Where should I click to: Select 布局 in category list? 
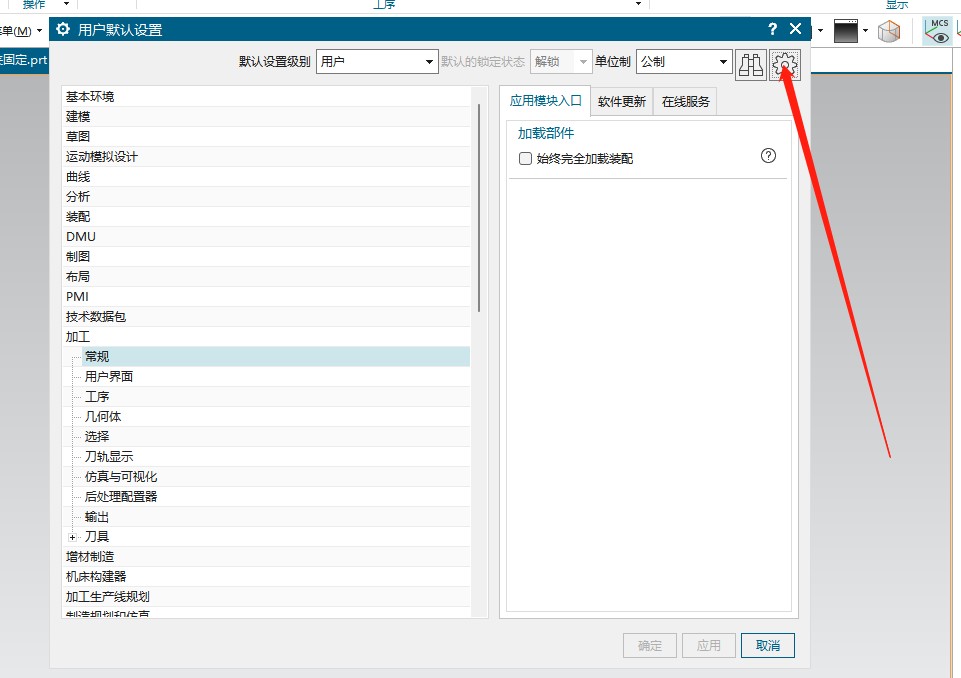pyautogui.click(x=266, y=276)
